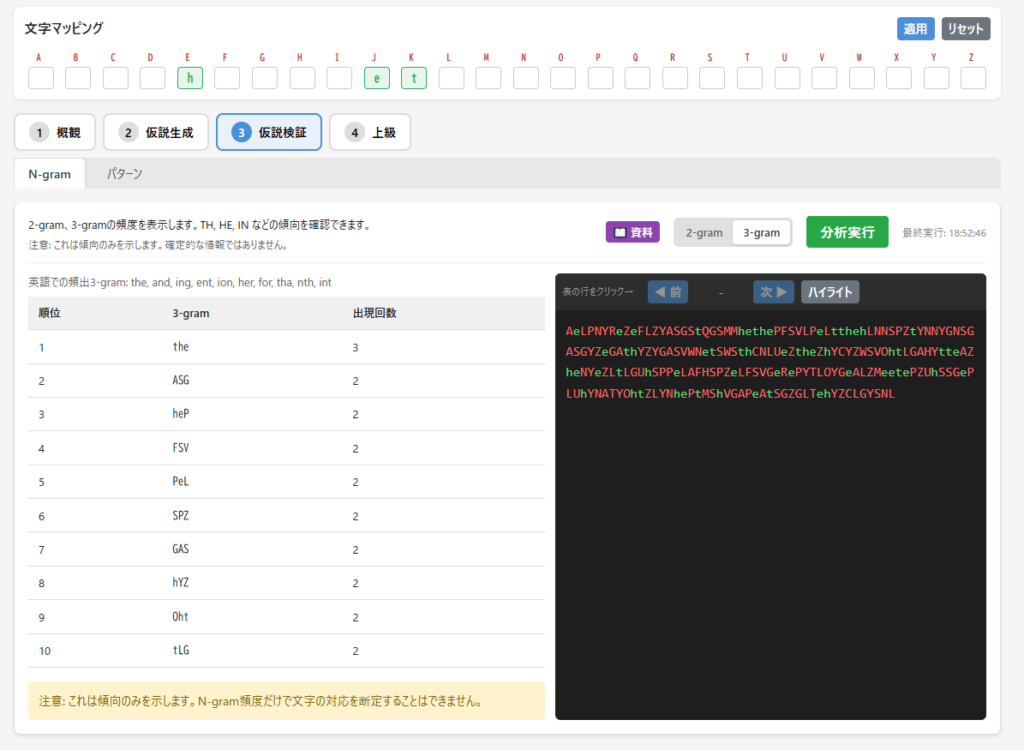This screenshot has width=1024, height=750.
Task: Open step 1 概観 tab
Action: pyautogui.click(x=55, y=132)
